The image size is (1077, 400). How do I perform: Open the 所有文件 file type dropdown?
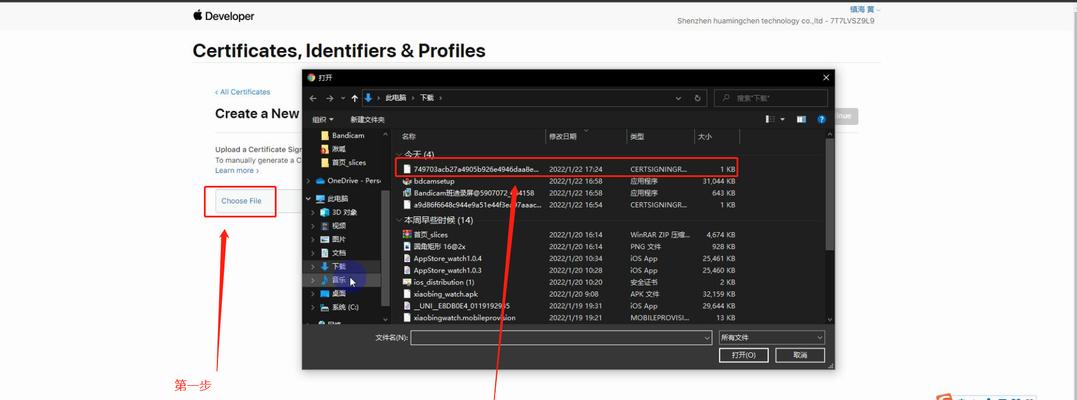(x=771, y=337)
